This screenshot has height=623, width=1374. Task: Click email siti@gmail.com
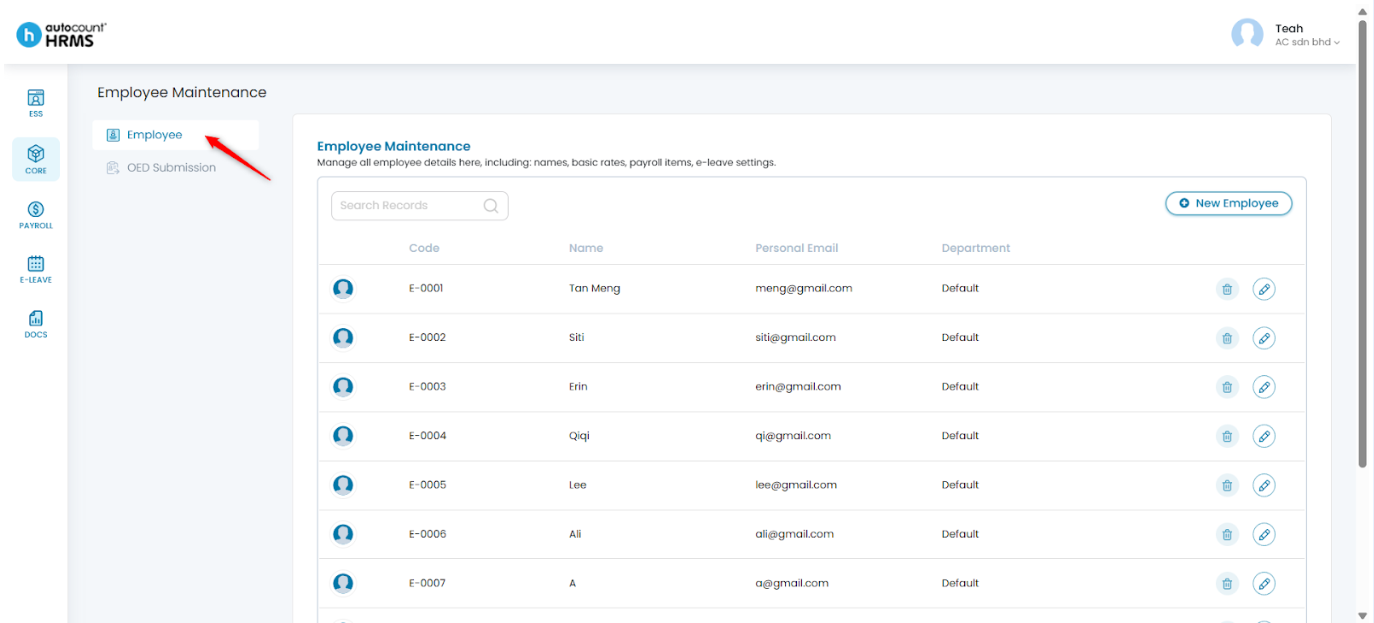click(x=795, y=337)
